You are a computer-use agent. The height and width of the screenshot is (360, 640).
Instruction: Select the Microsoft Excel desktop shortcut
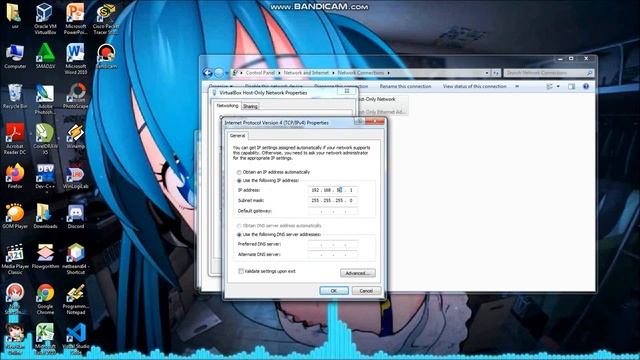45,338
